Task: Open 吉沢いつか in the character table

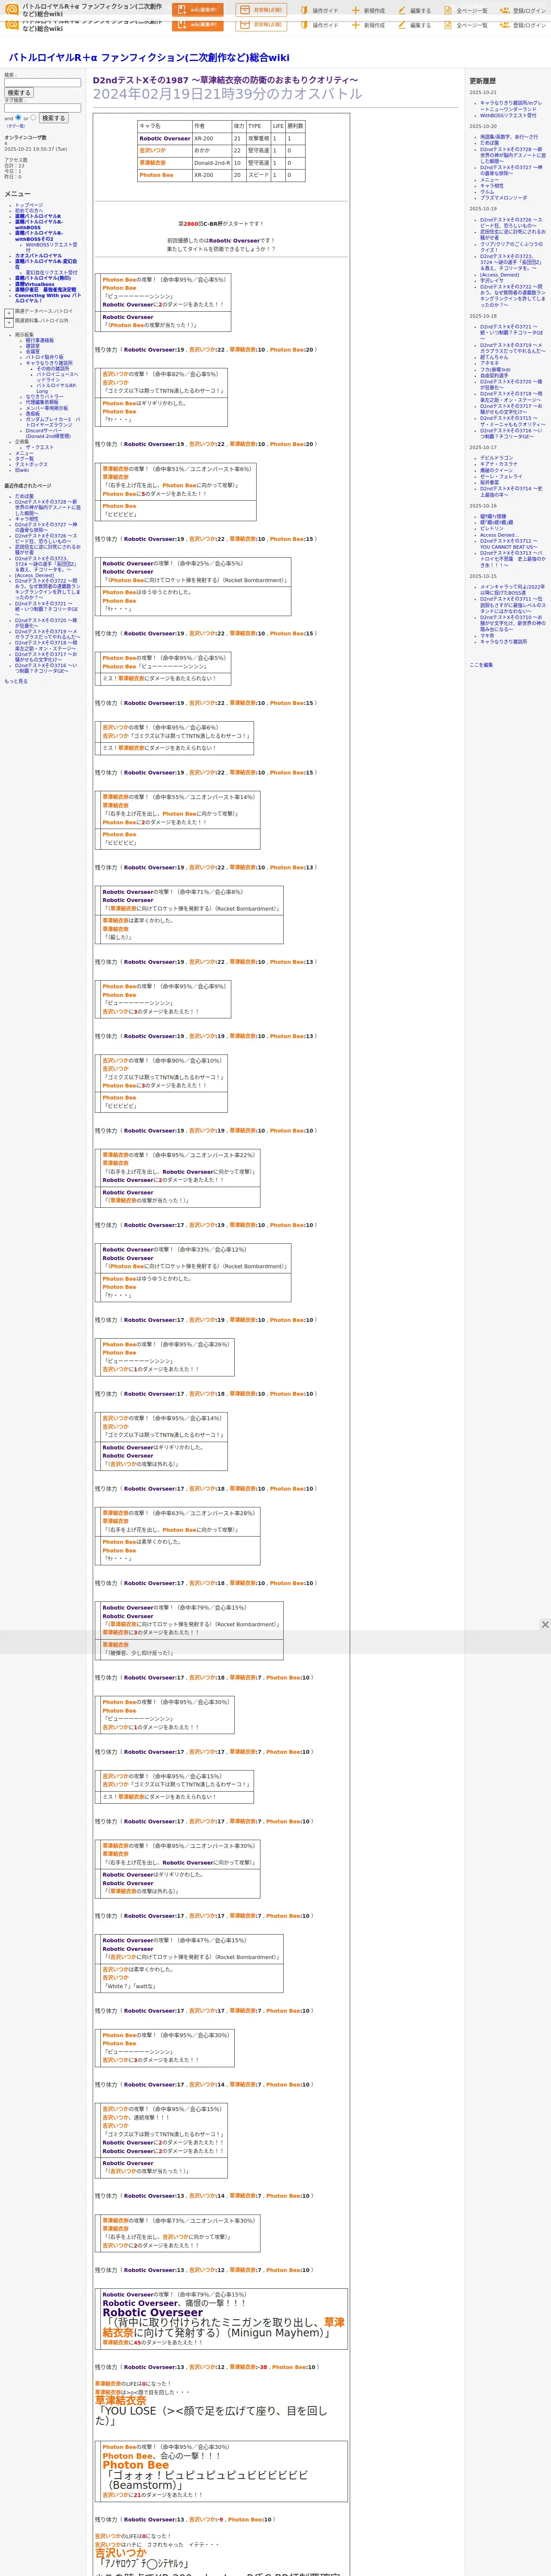Action: pyautogui.click(x=153, y=150)
